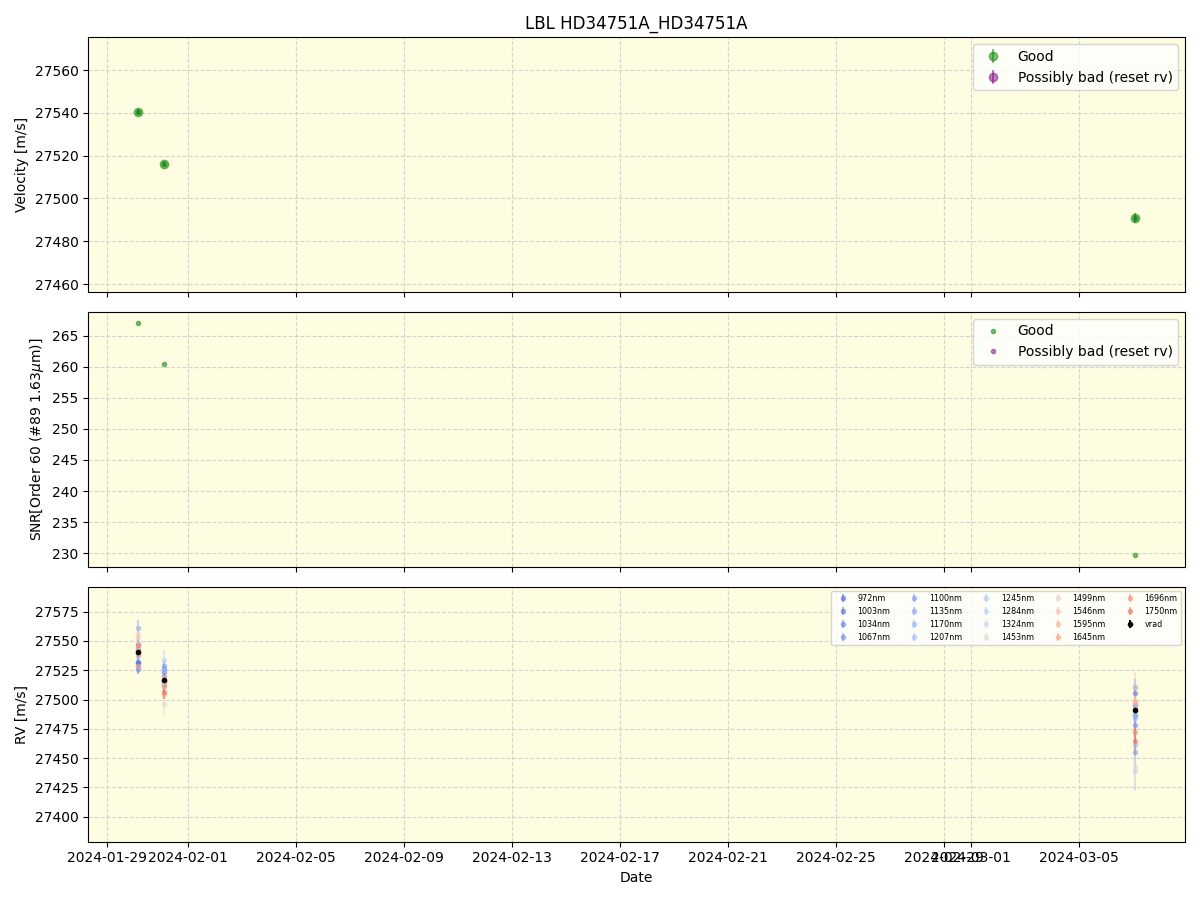Click the 2024-02-17 date tick label
This screenshot has height=900, width=1200.
click(x=620, y=857)
